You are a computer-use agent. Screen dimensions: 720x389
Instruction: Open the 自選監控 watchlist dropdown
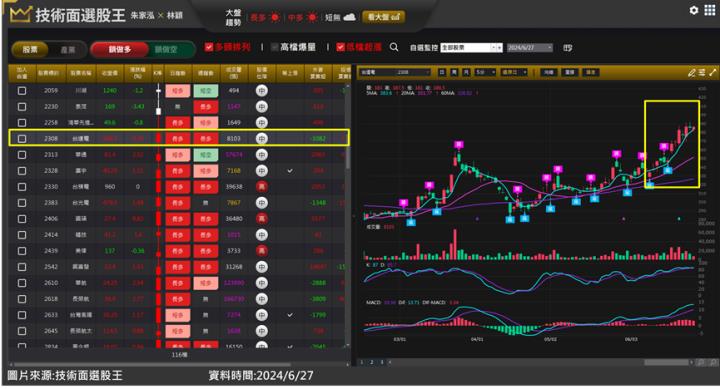[471, 47]
